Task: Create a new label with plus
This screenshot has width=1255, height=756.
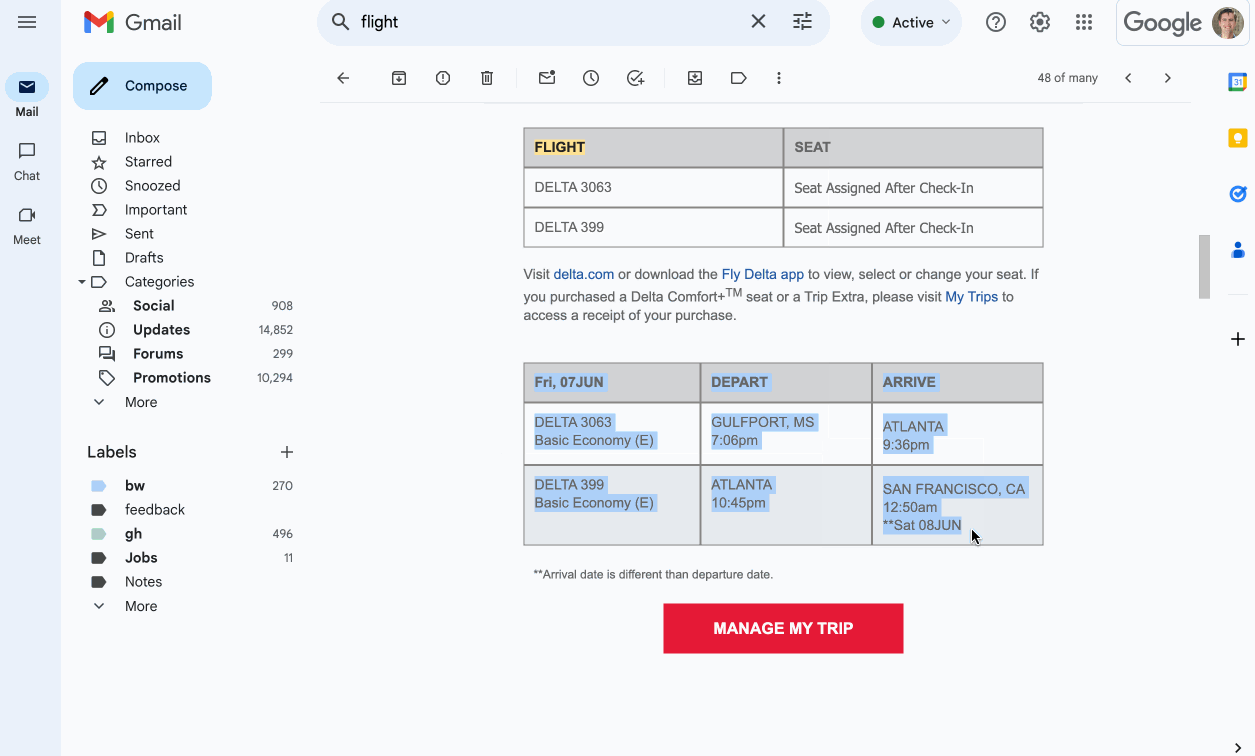Action: point(287,452)
